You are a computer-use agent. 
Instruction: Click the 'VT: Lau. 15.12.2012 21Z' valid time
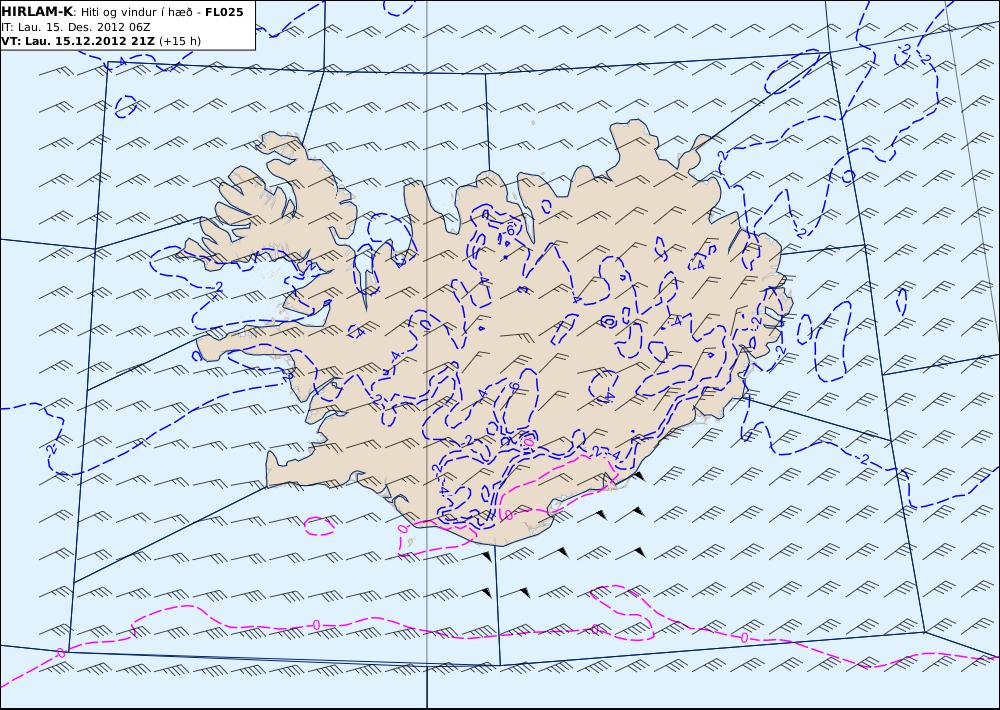click(78, 41)
